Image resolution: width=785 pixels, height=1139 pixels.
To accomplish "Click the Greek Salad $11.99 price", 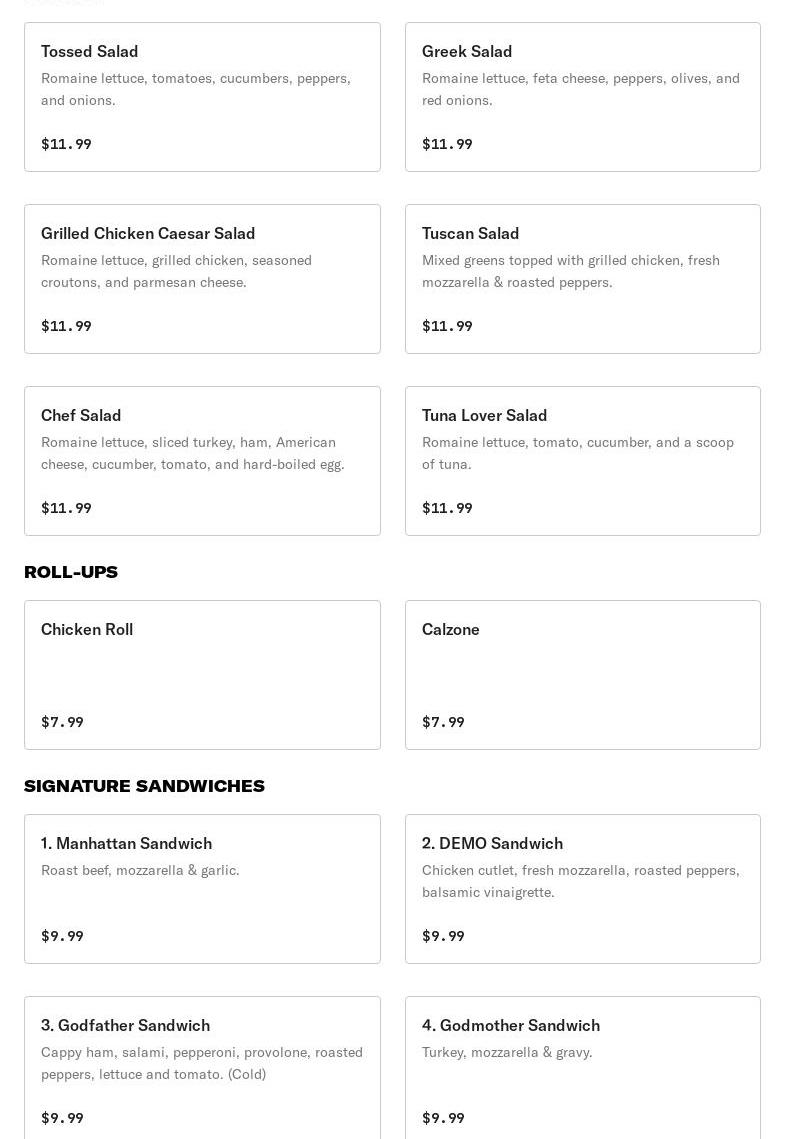I will [x=447, y=144].
